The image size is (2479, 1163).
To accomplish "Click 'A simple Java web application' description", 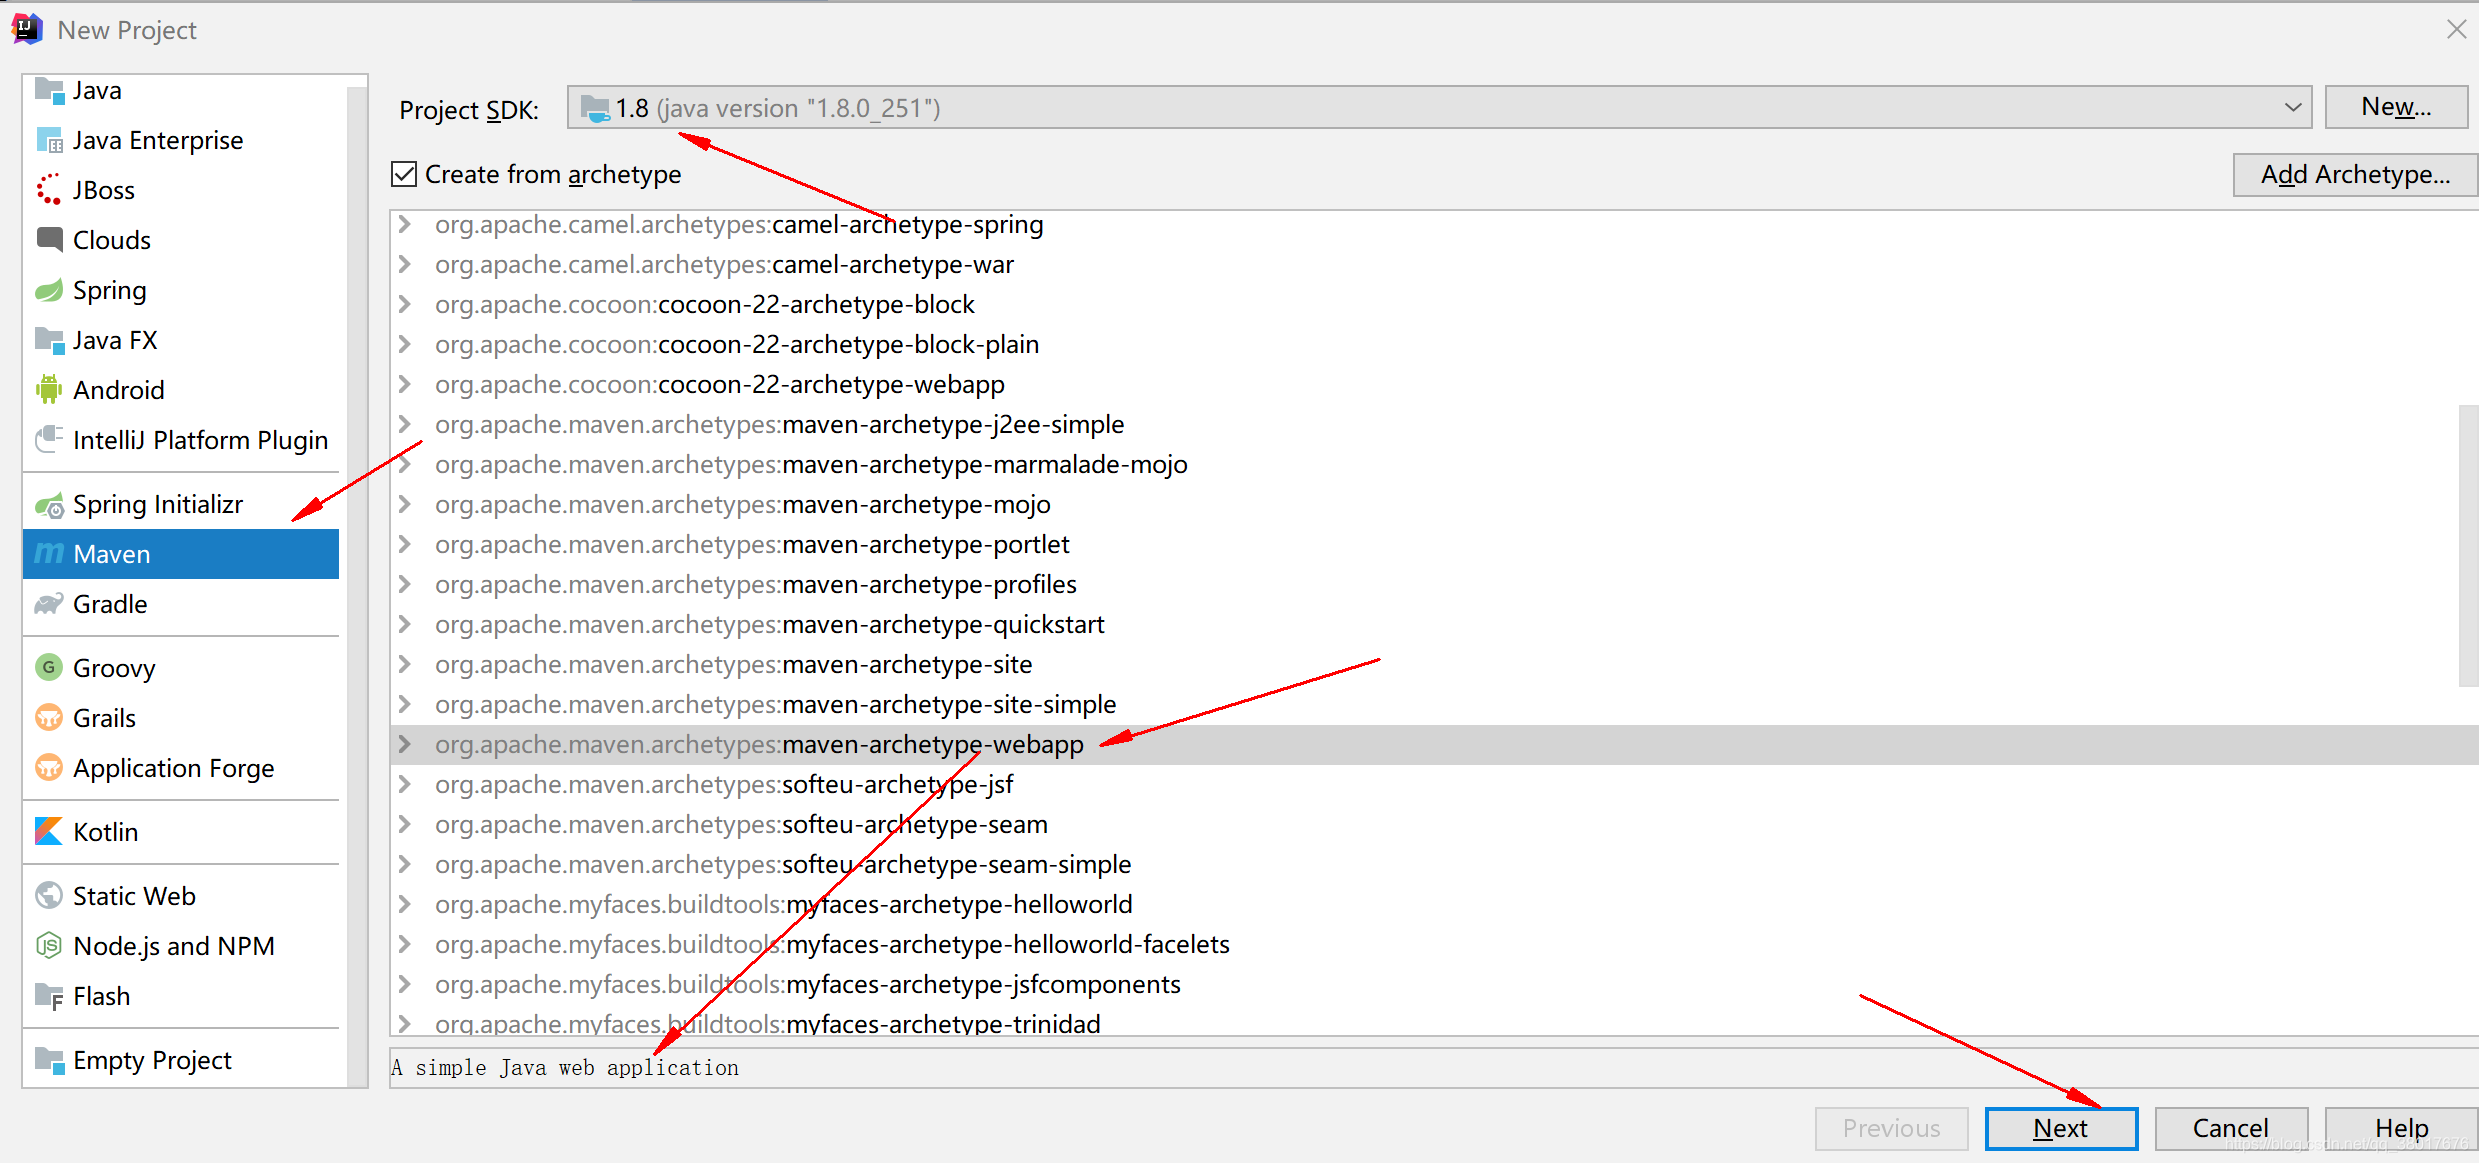I will point(566,1068).
